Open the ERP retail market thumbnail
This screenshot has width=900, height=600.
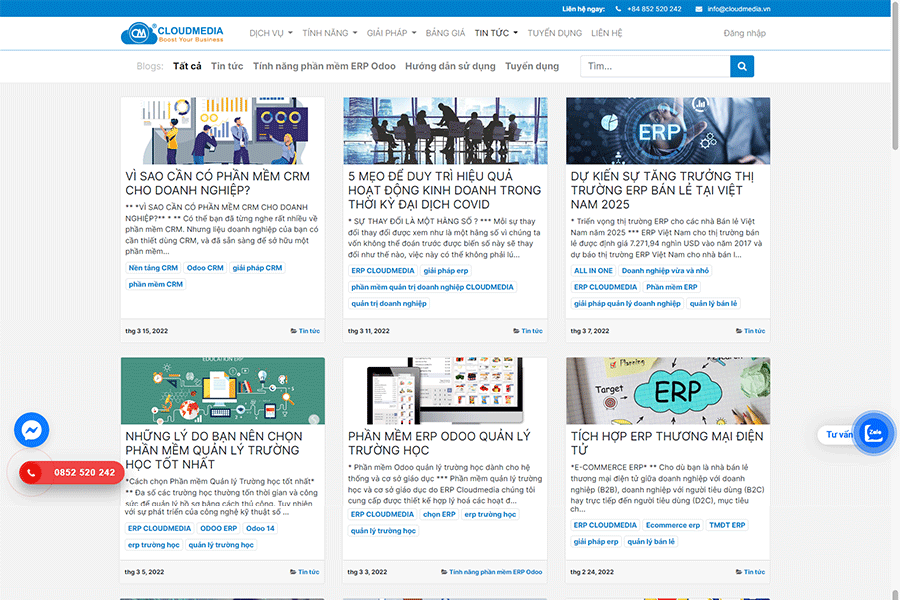(668, 131)
